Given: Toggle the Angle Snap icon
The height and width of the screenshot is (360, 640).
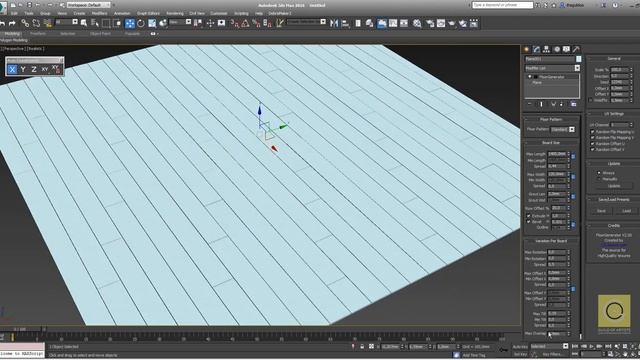Looking at the screenshot, I should tap(245, 23).
